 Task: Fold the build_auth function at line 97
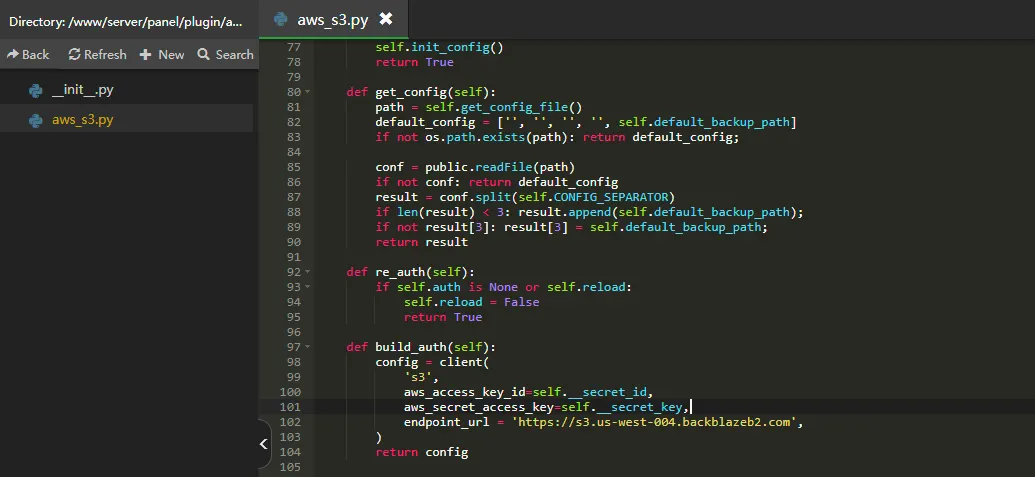tap(308, 347)
